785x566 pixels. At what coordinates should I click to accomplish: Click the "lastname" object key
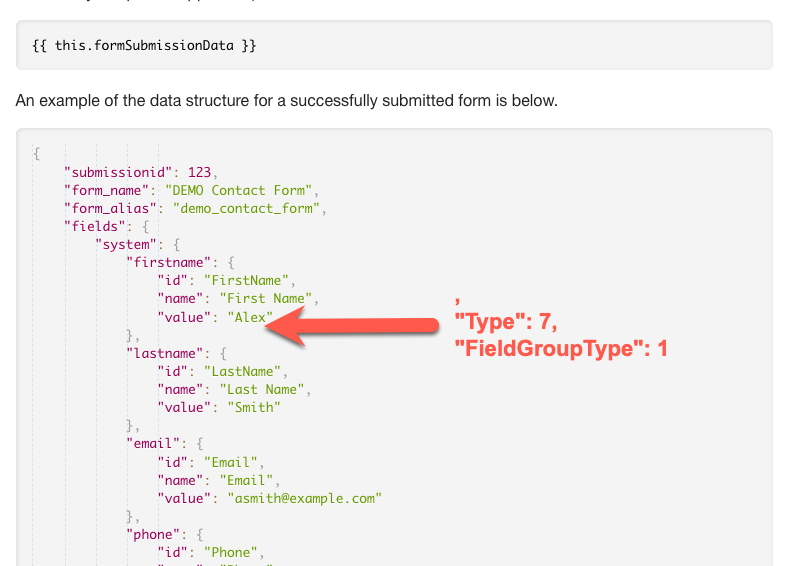165,354
